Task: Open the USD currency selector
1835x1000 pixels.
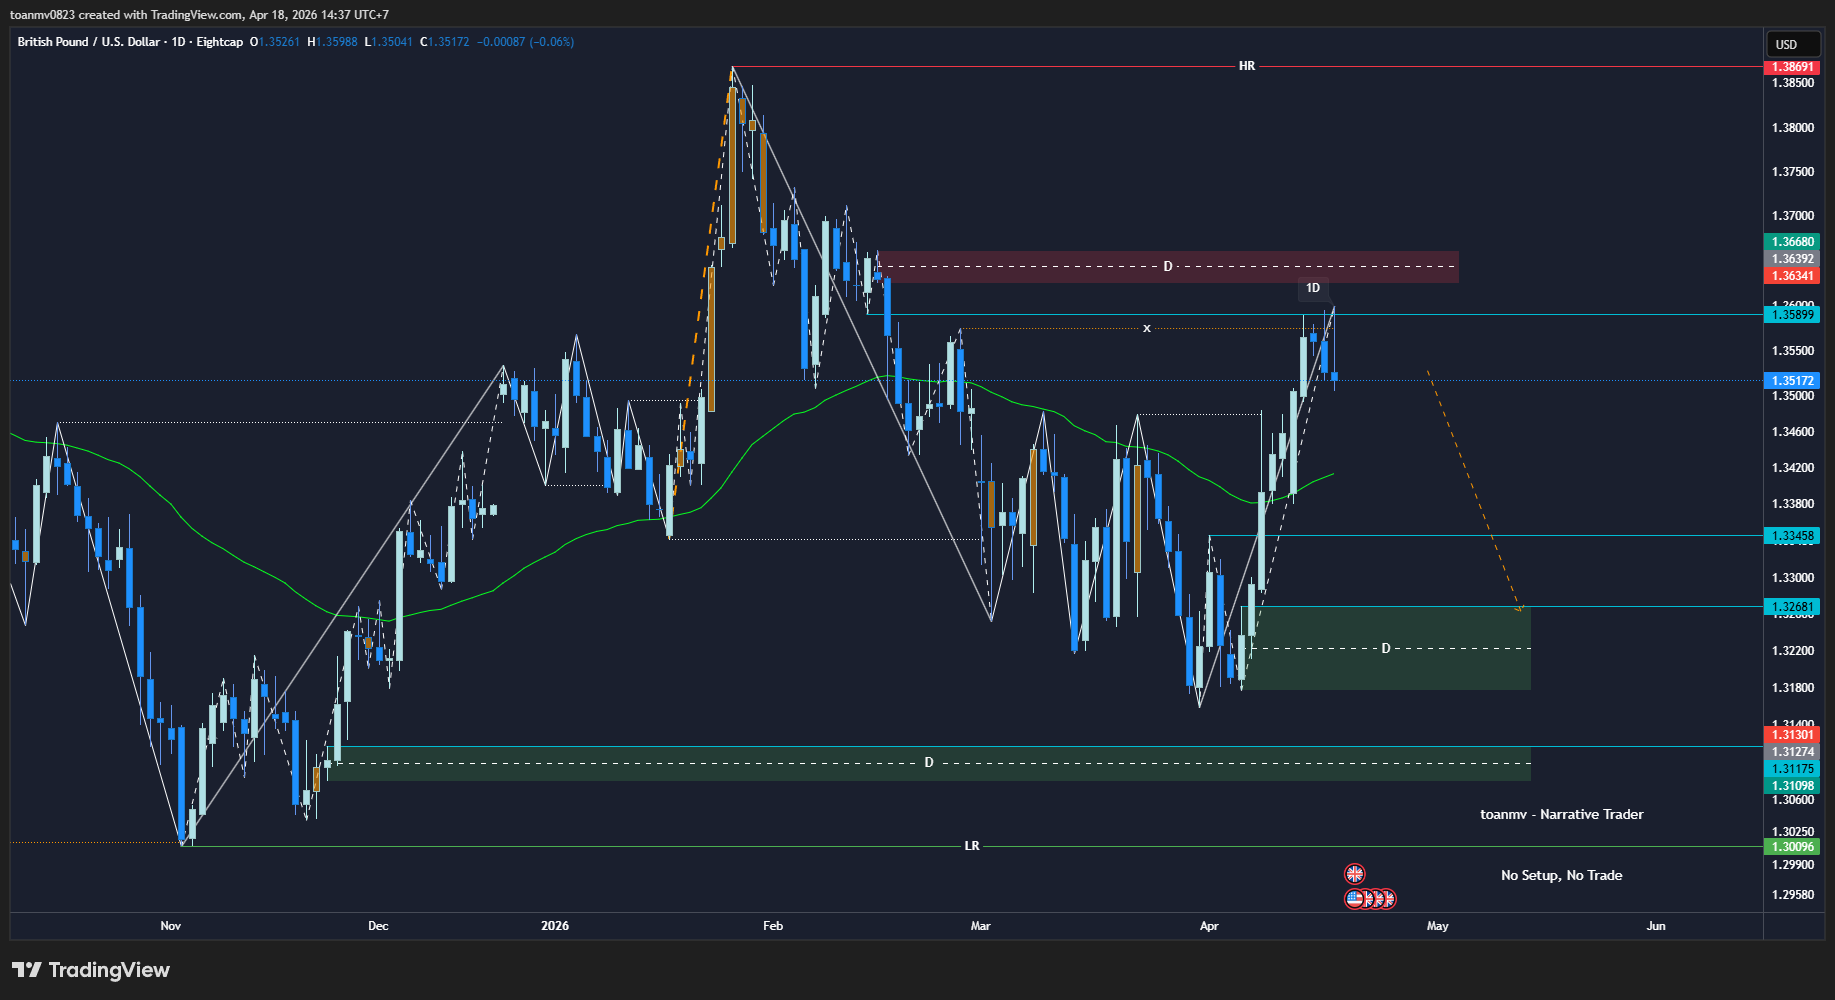Action: 1795,44
